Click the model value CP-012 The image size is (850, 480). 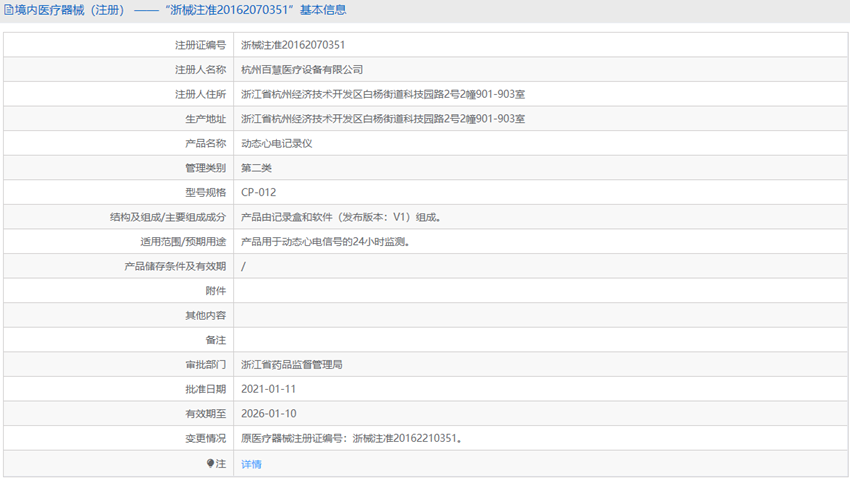(x=259, y=193)
